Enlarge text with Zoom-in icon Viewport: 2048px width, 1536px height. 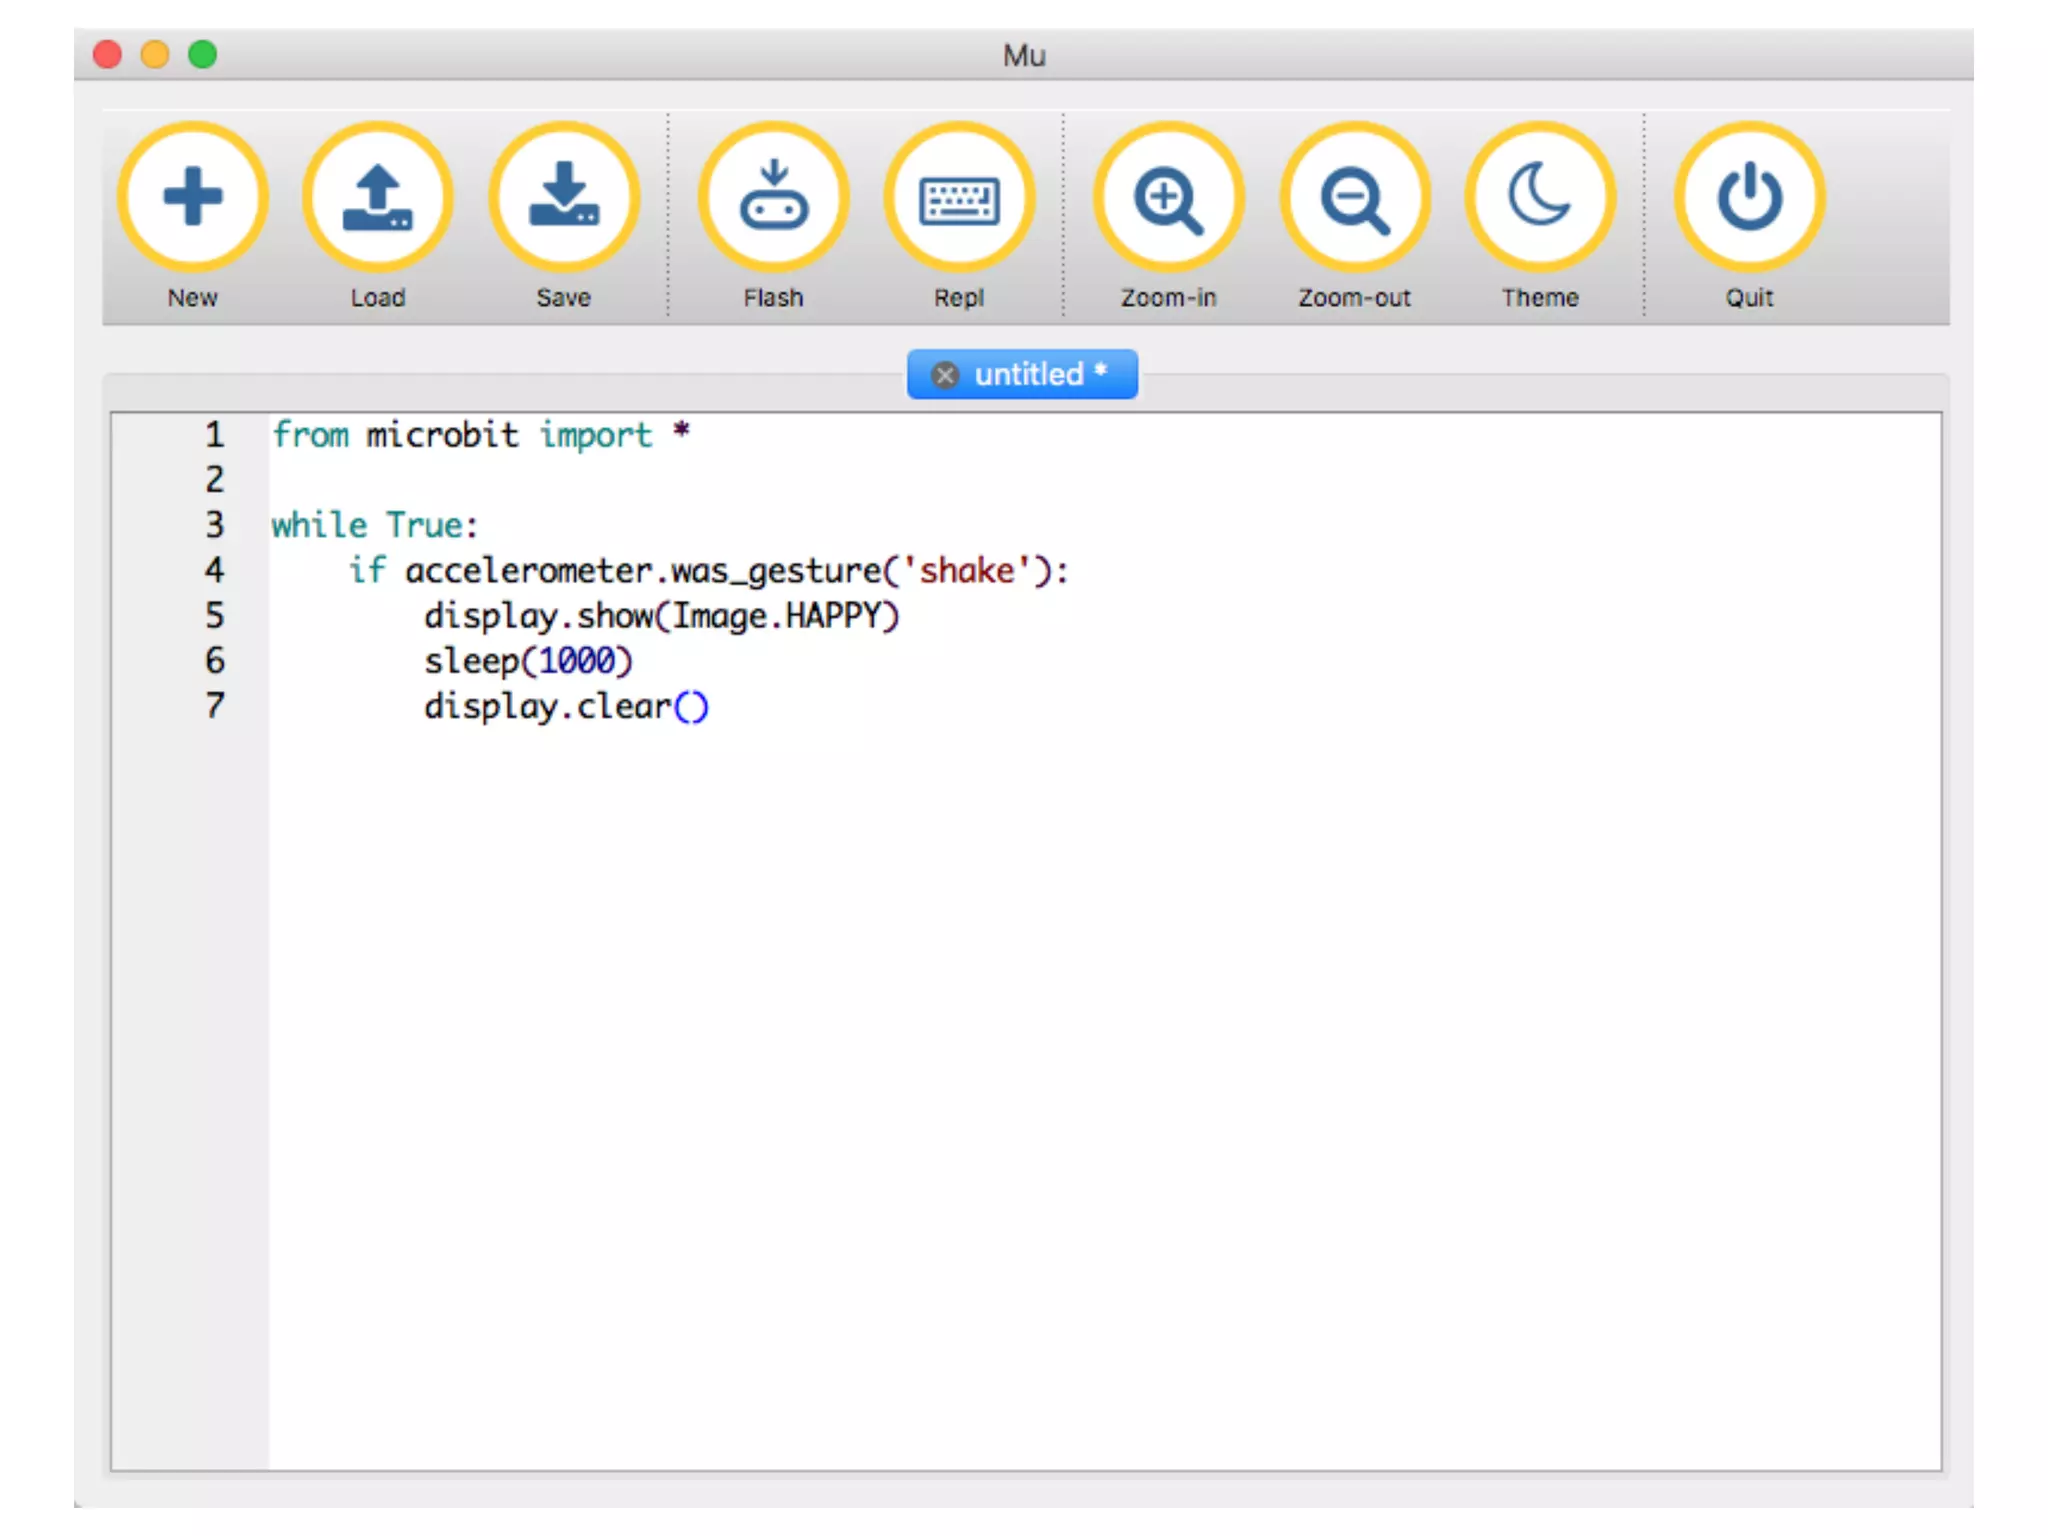(x=1168, y=197)
